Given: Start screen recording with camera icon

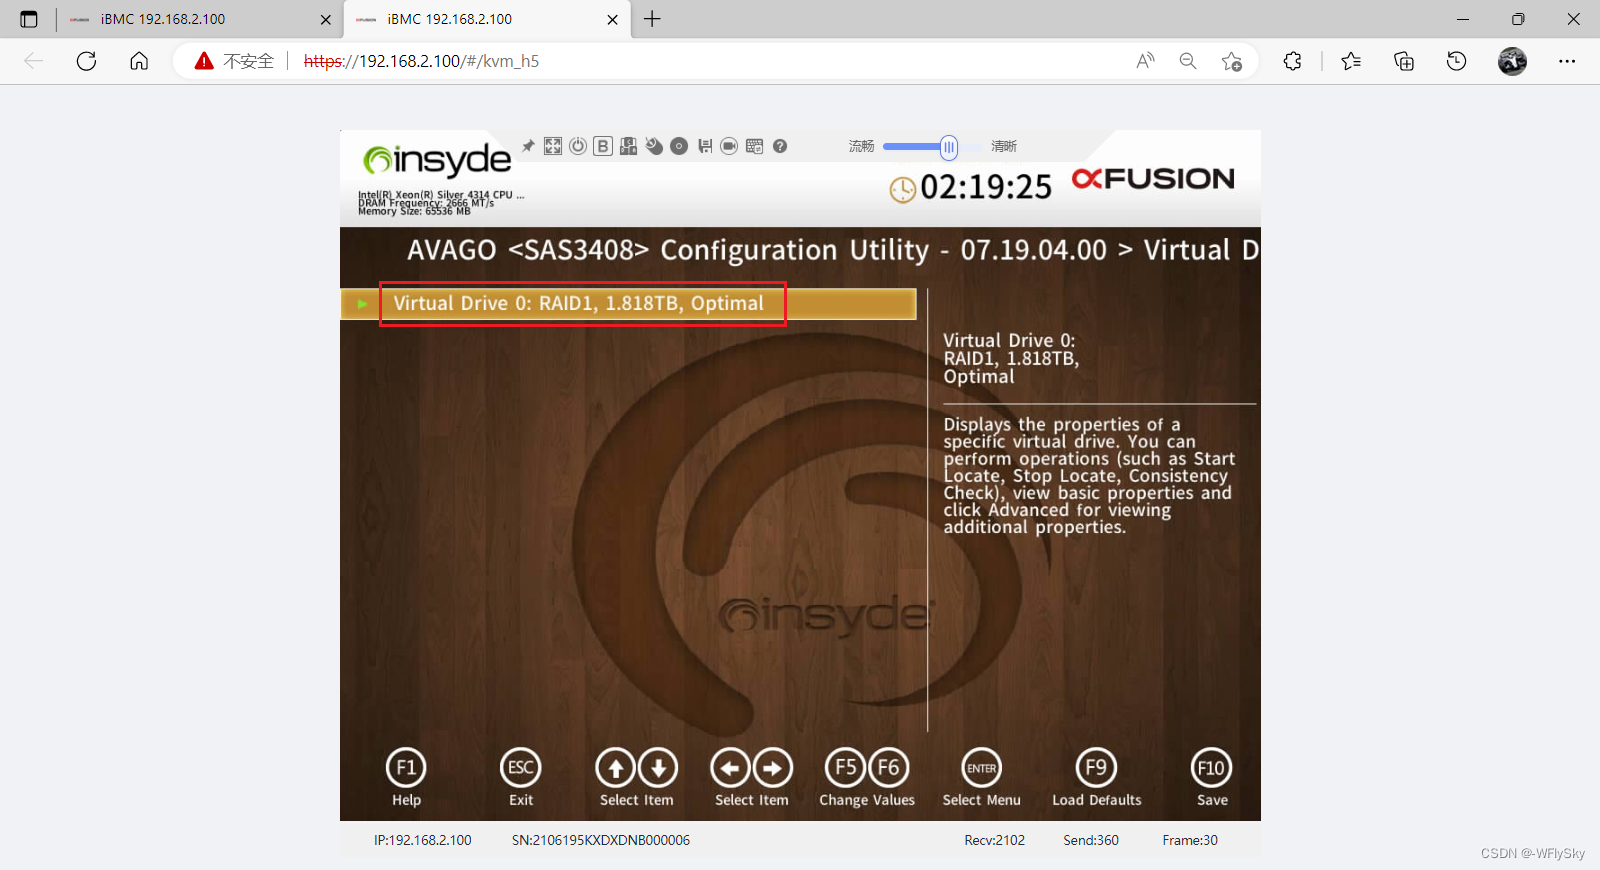Looking at the screenshot, I should pyautogui.click(x=729, y=146).
